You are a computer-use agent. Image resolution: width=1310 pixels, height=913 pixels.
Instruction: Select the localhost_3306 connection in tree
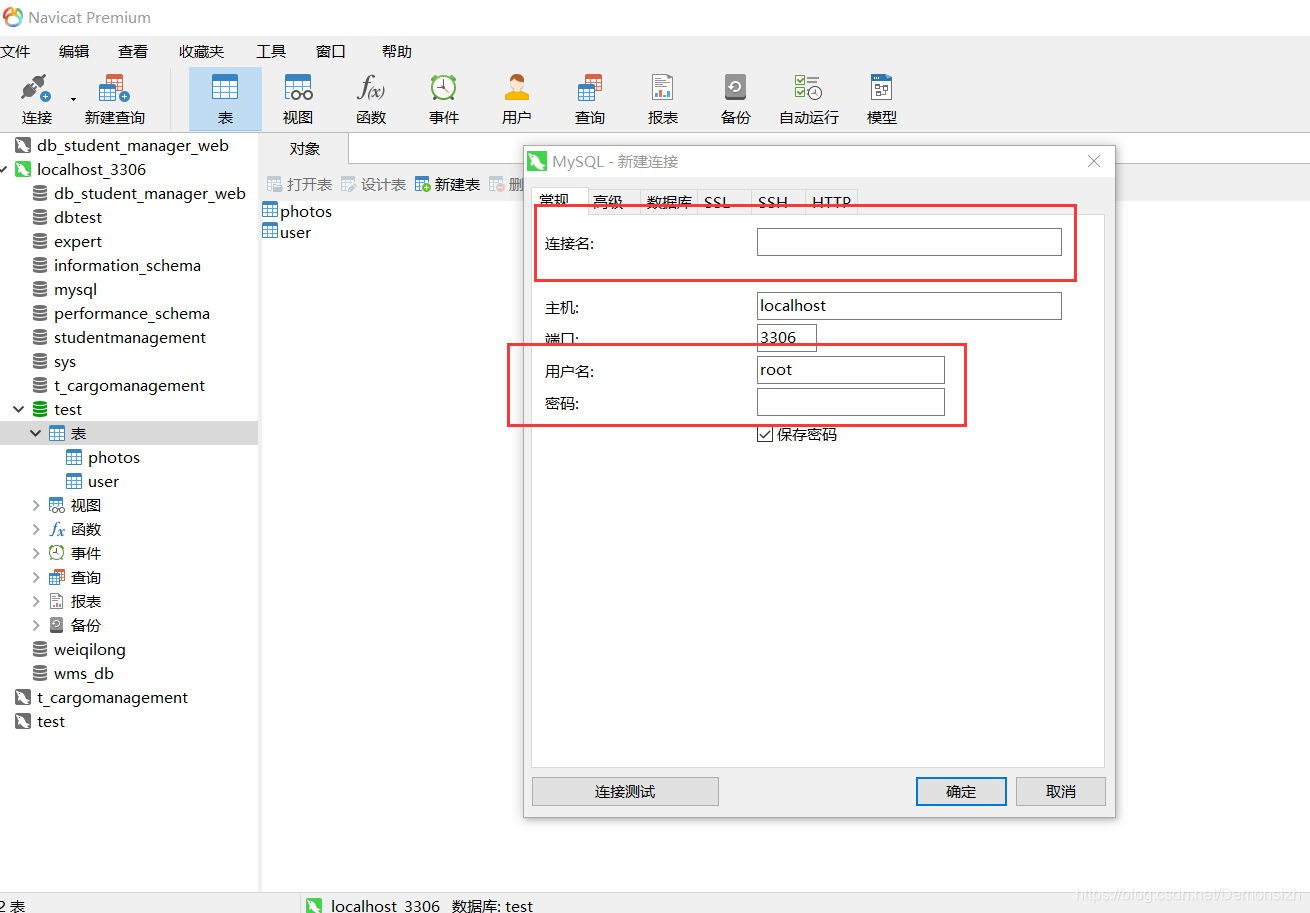91,169
